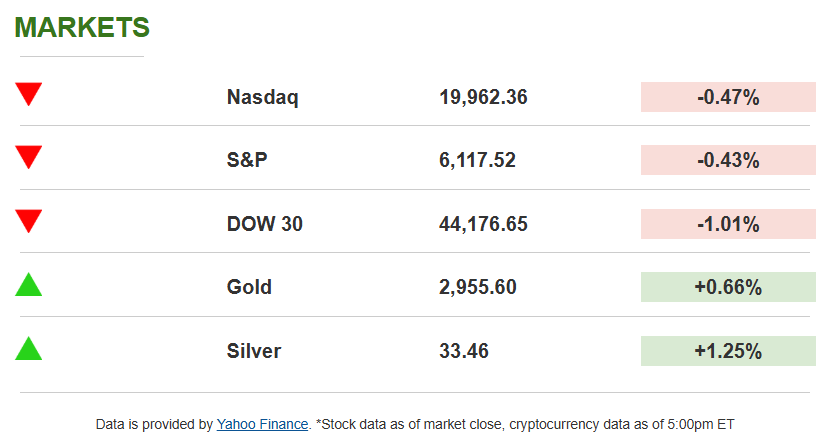
Task: Select the S&P index name
Action: tap(248, 160)
